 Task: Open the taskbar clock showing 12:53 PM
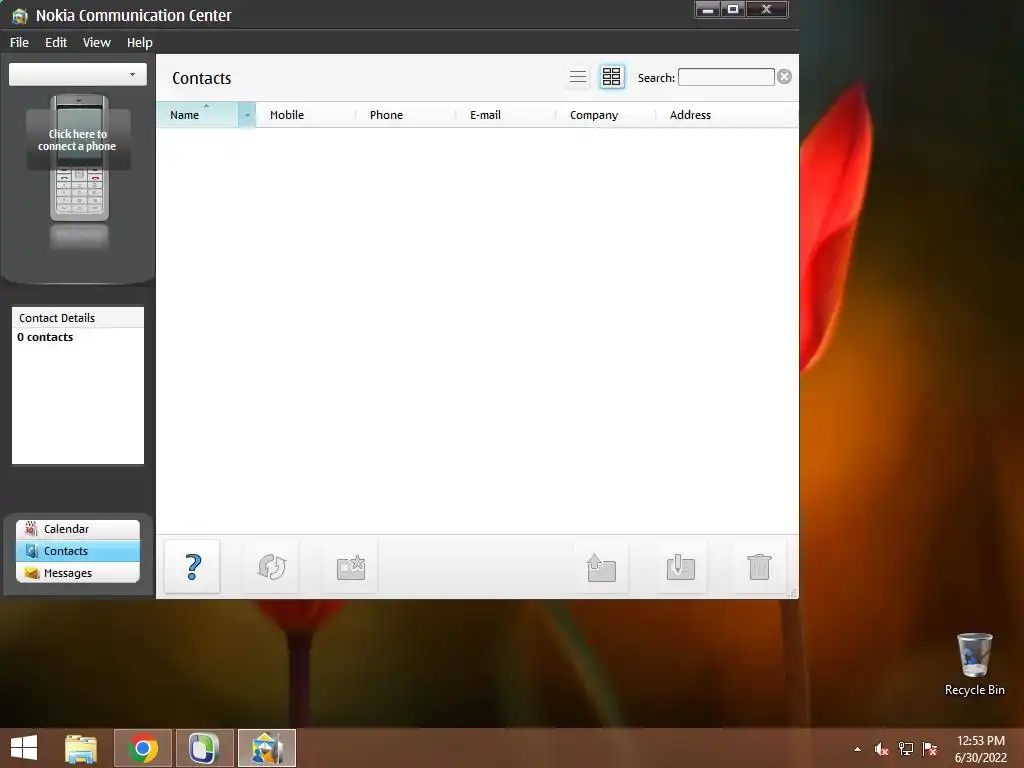pos(980,748)
